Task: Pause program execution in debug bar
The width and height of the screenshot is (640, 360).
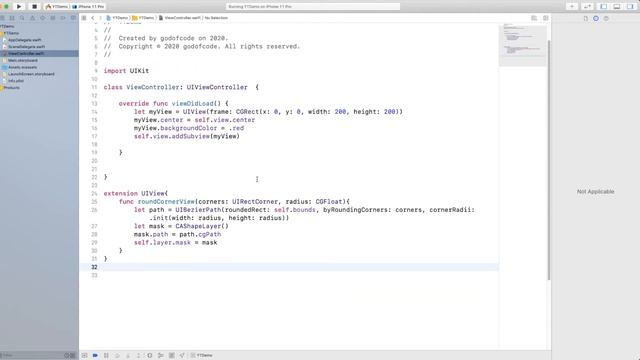Action: coord(106,356)
